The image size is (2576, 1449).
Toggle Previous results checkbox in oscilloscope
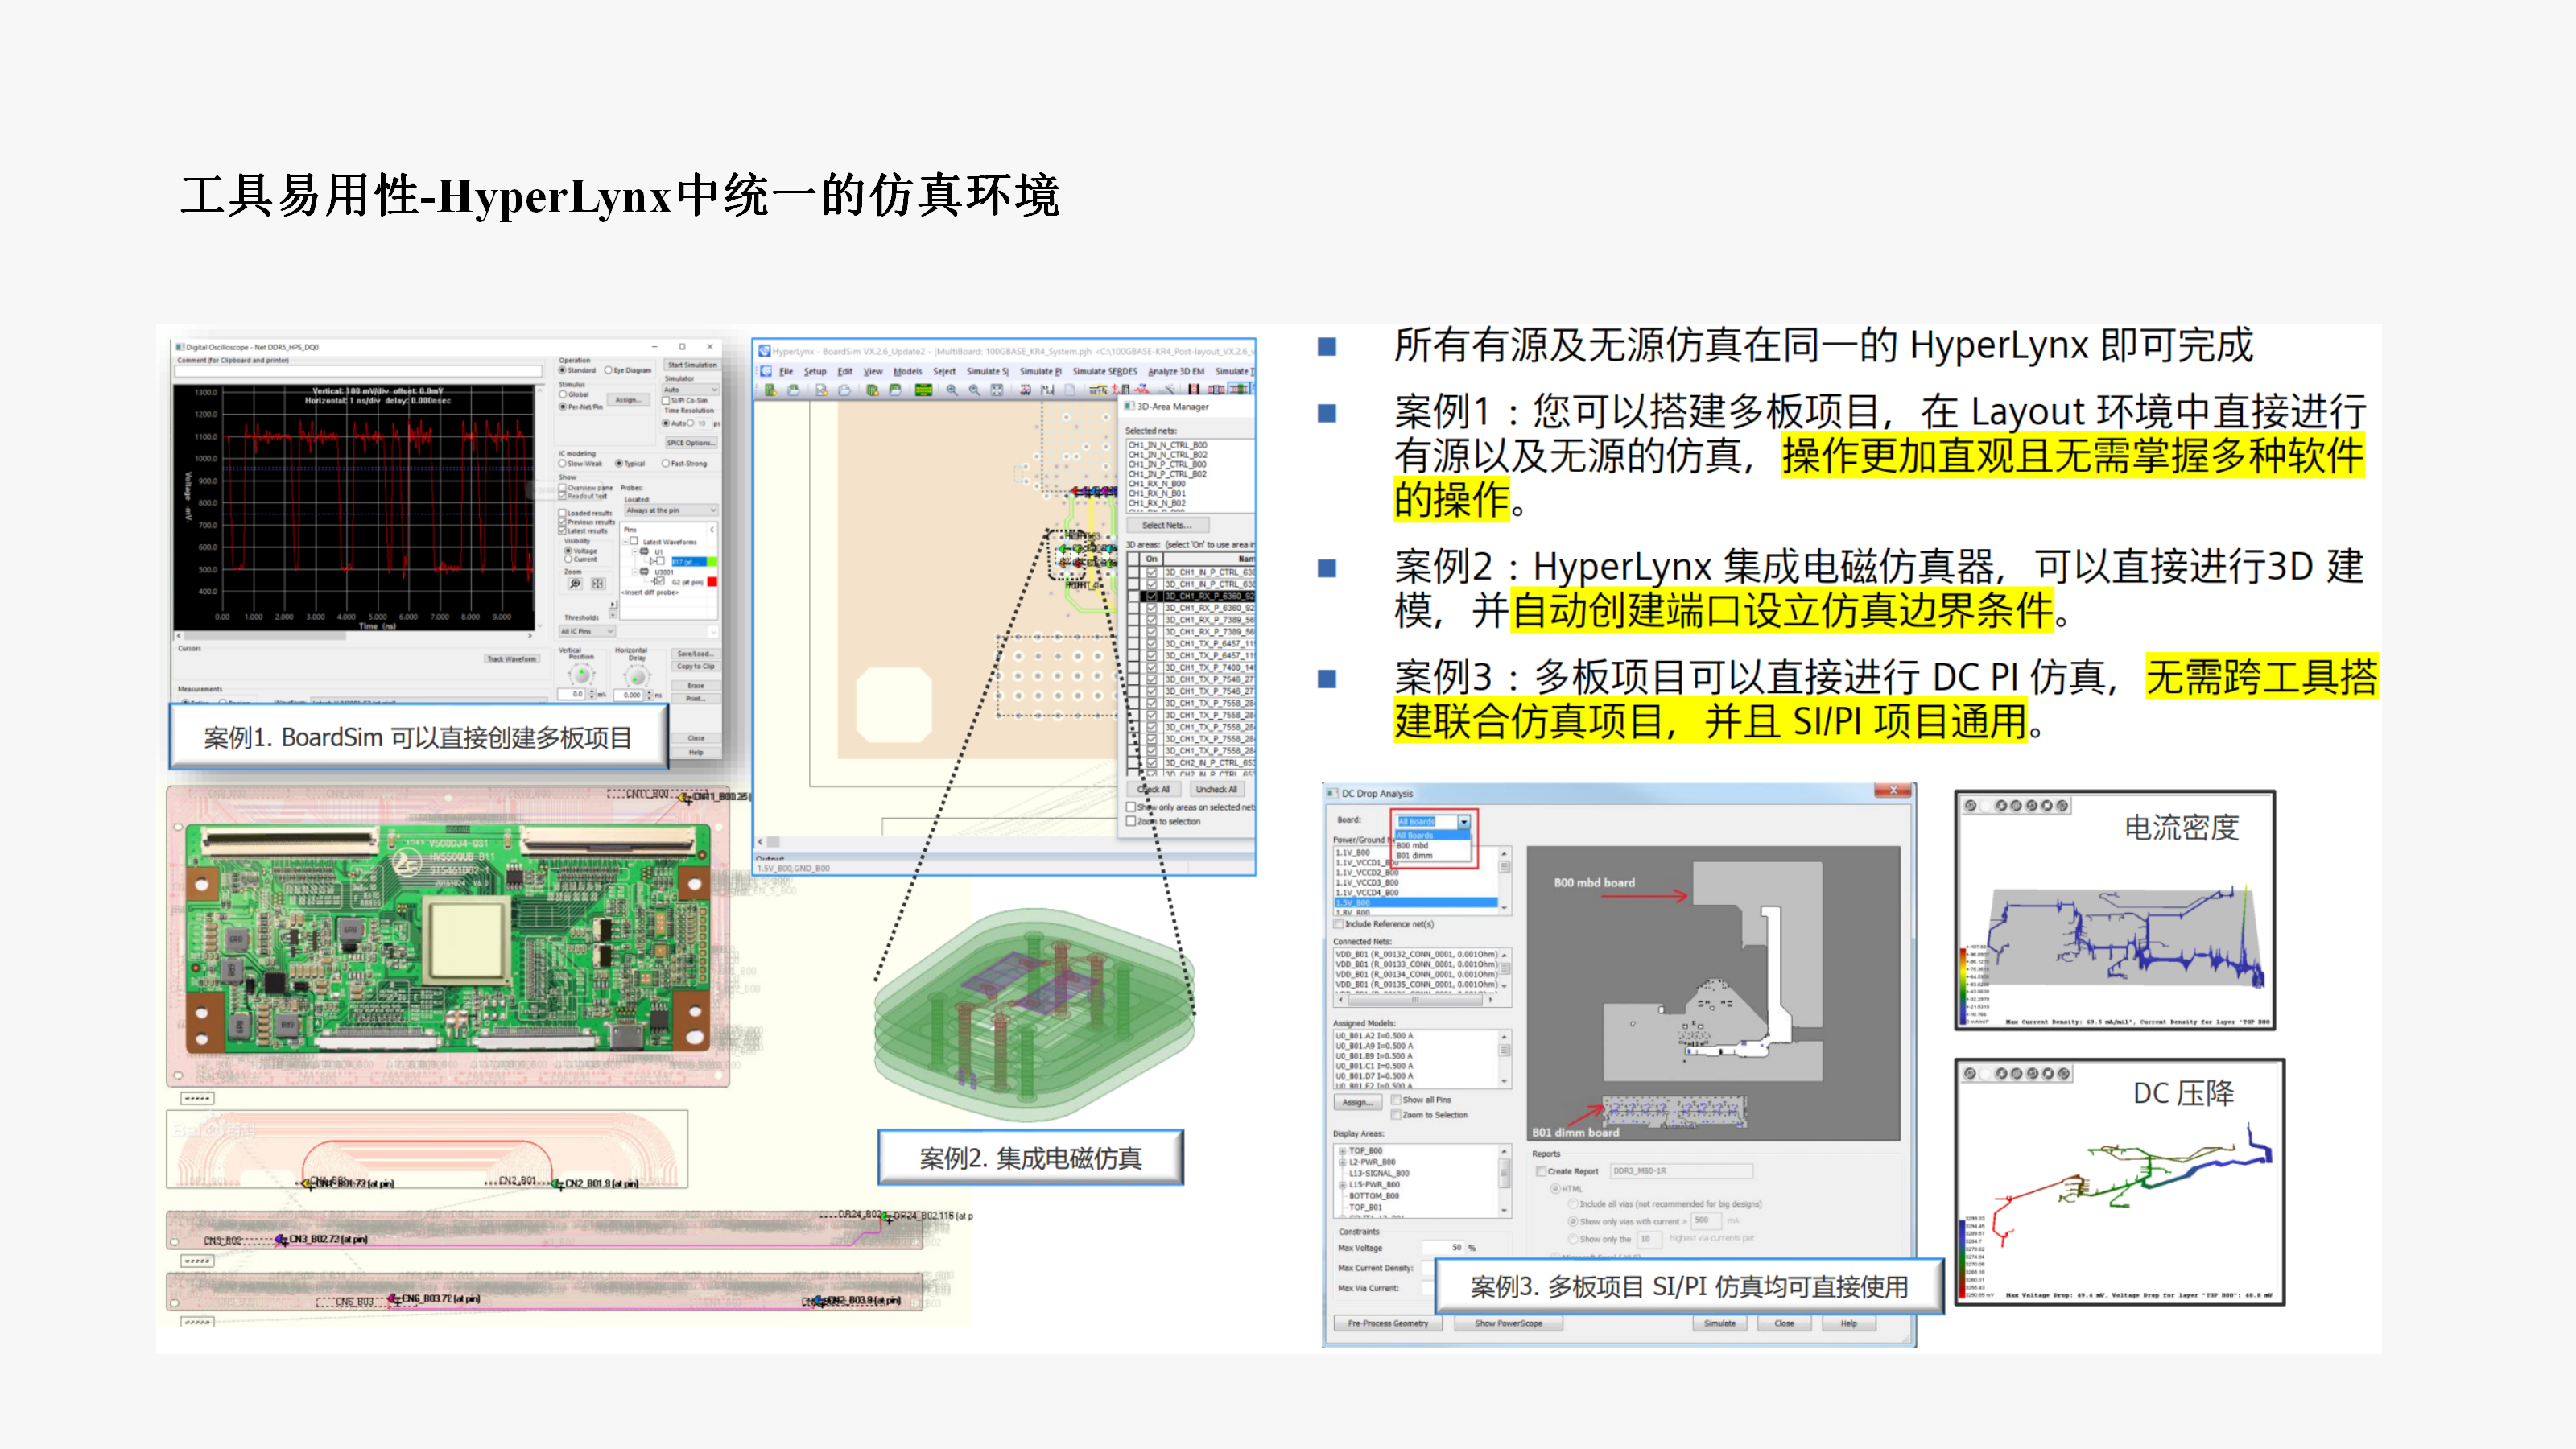(563, 522)
